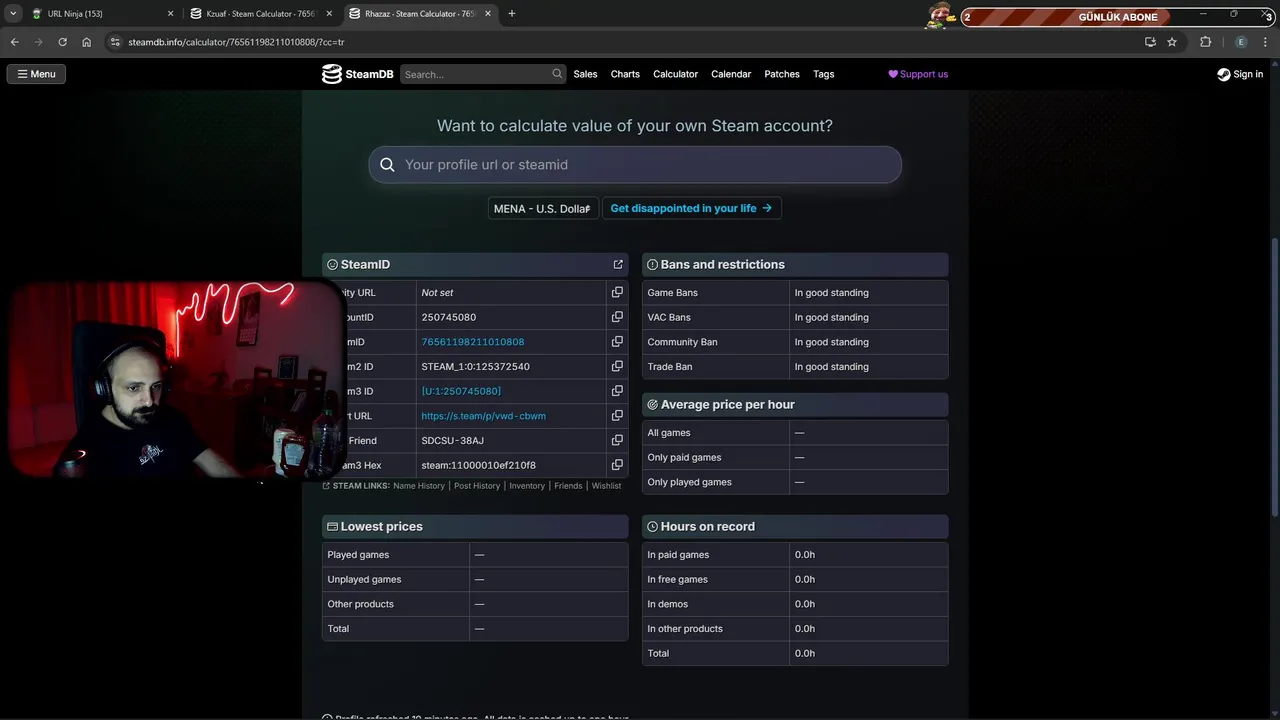This screenshot has height=720, width=1280.
Task: Copy the s.team short URL value
Action: click(617, 415)
